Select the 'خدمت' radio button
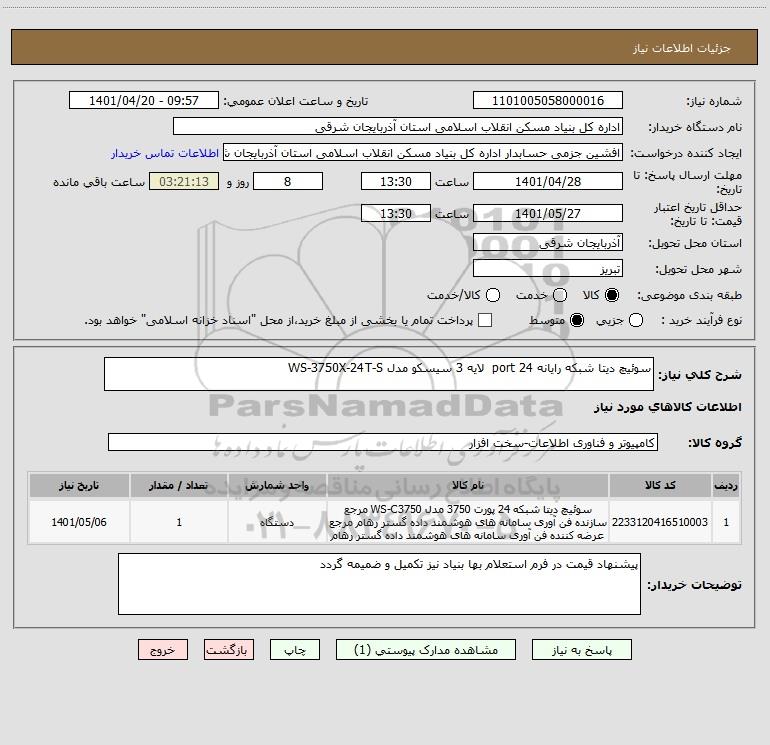This screenshot has width=770, height=745. tap(560, 295)
